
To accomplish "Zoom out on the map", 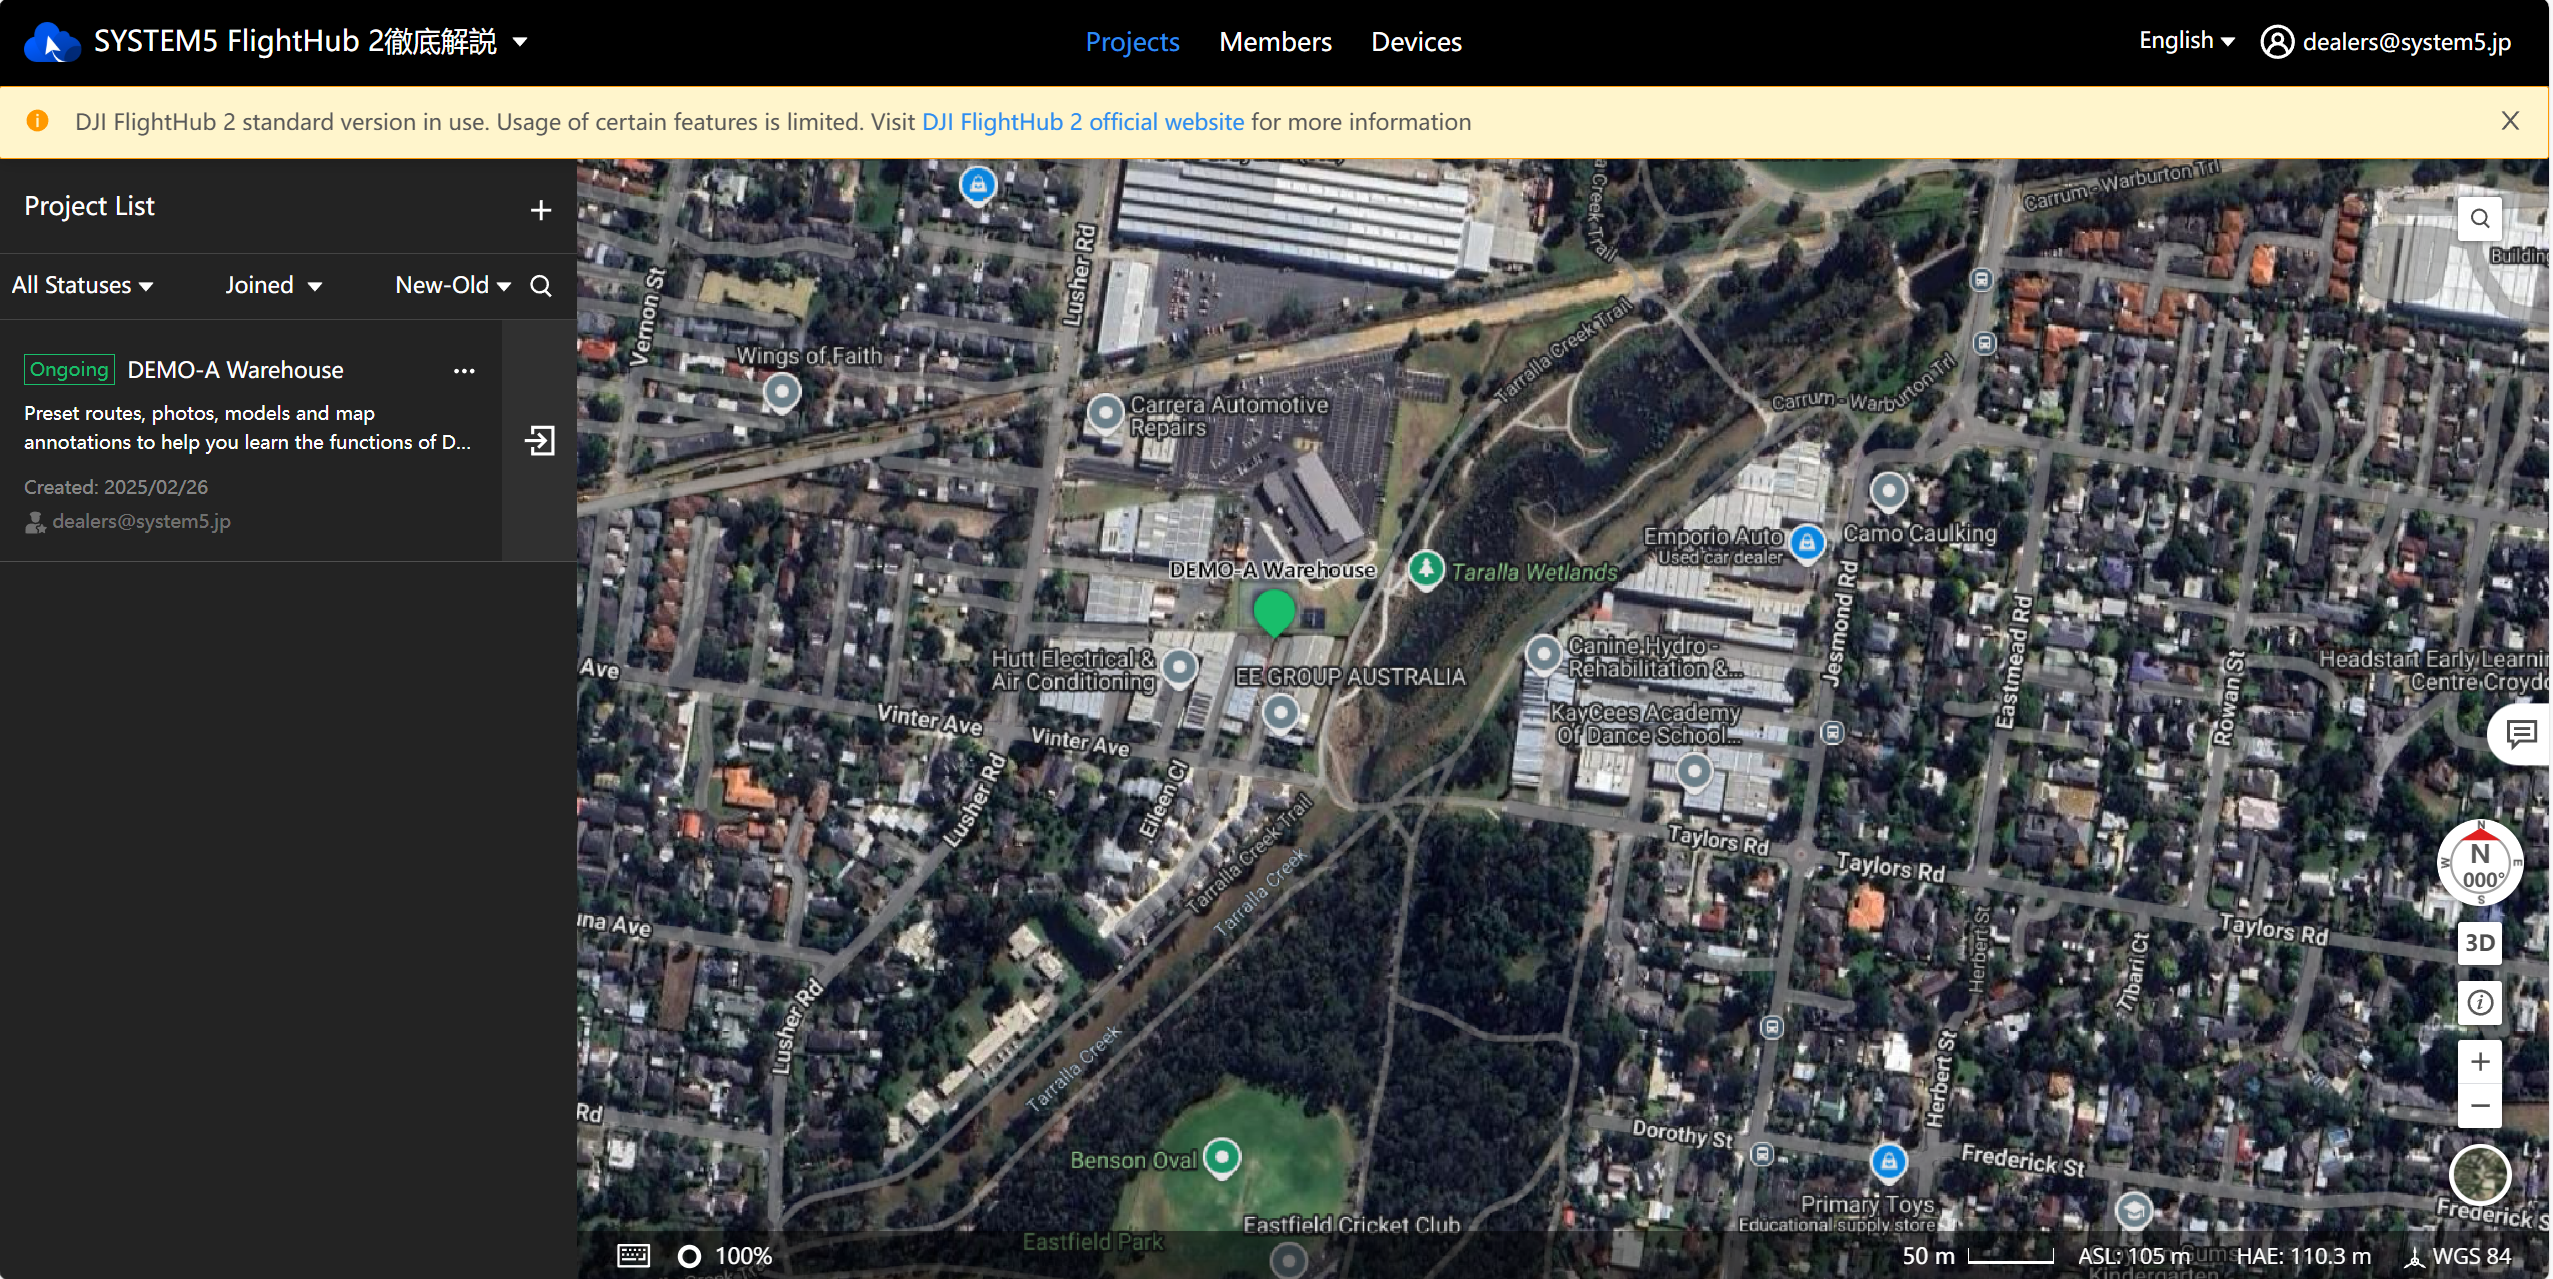I will click(2480, 1106).
